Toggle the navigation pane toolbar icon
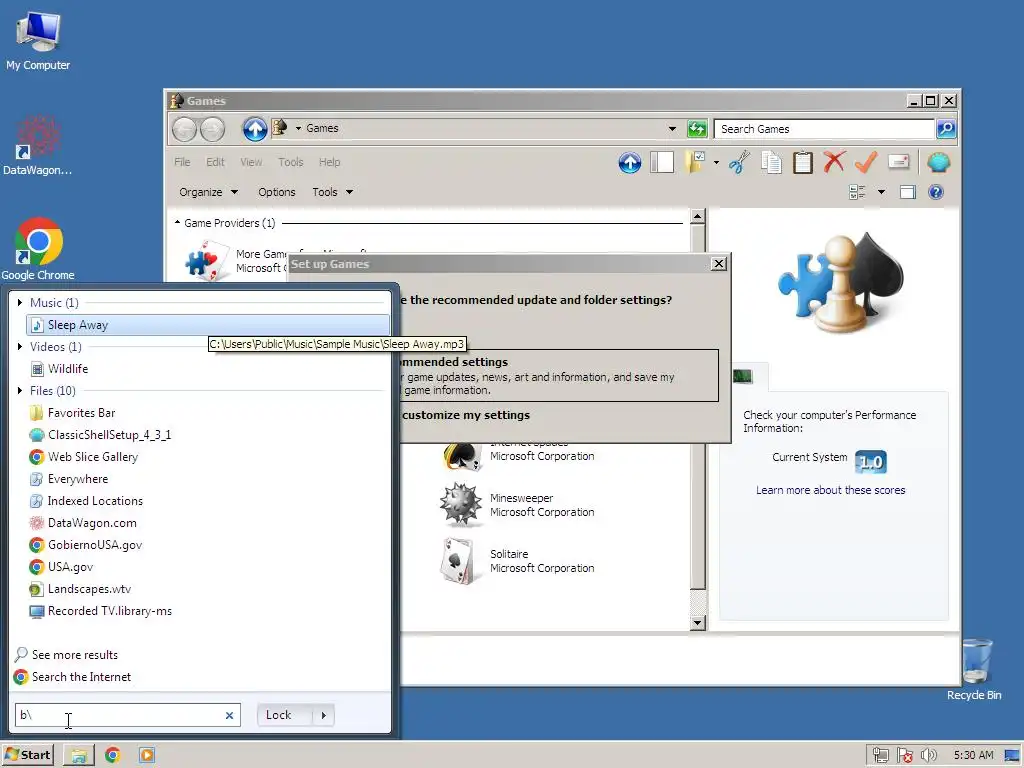This screenshot has height=768, width=1024. pos(662,162)
